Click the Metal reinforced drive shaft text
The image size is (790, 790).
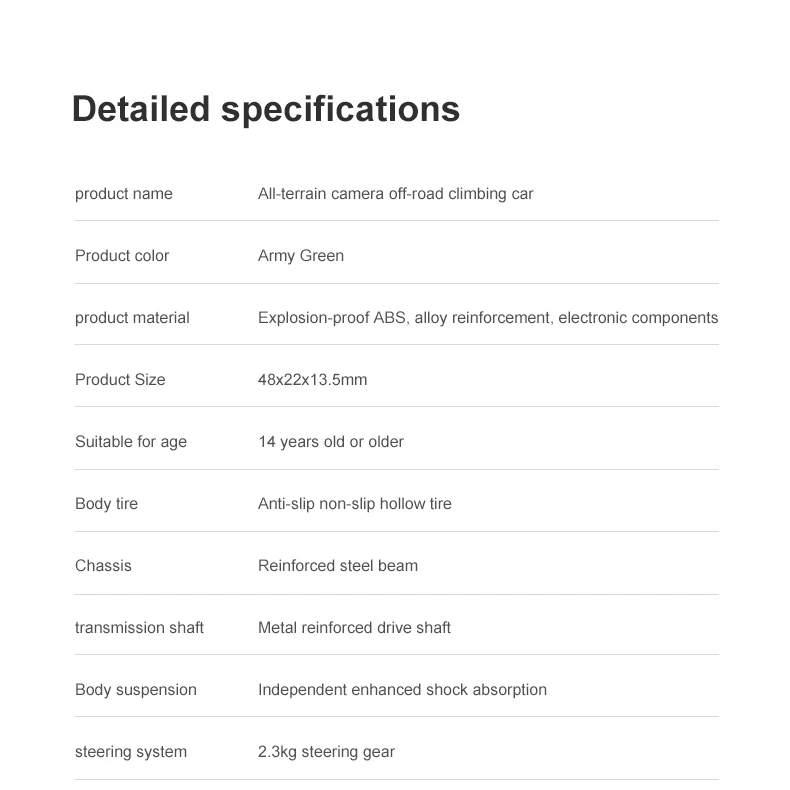(x=354, y=628)
